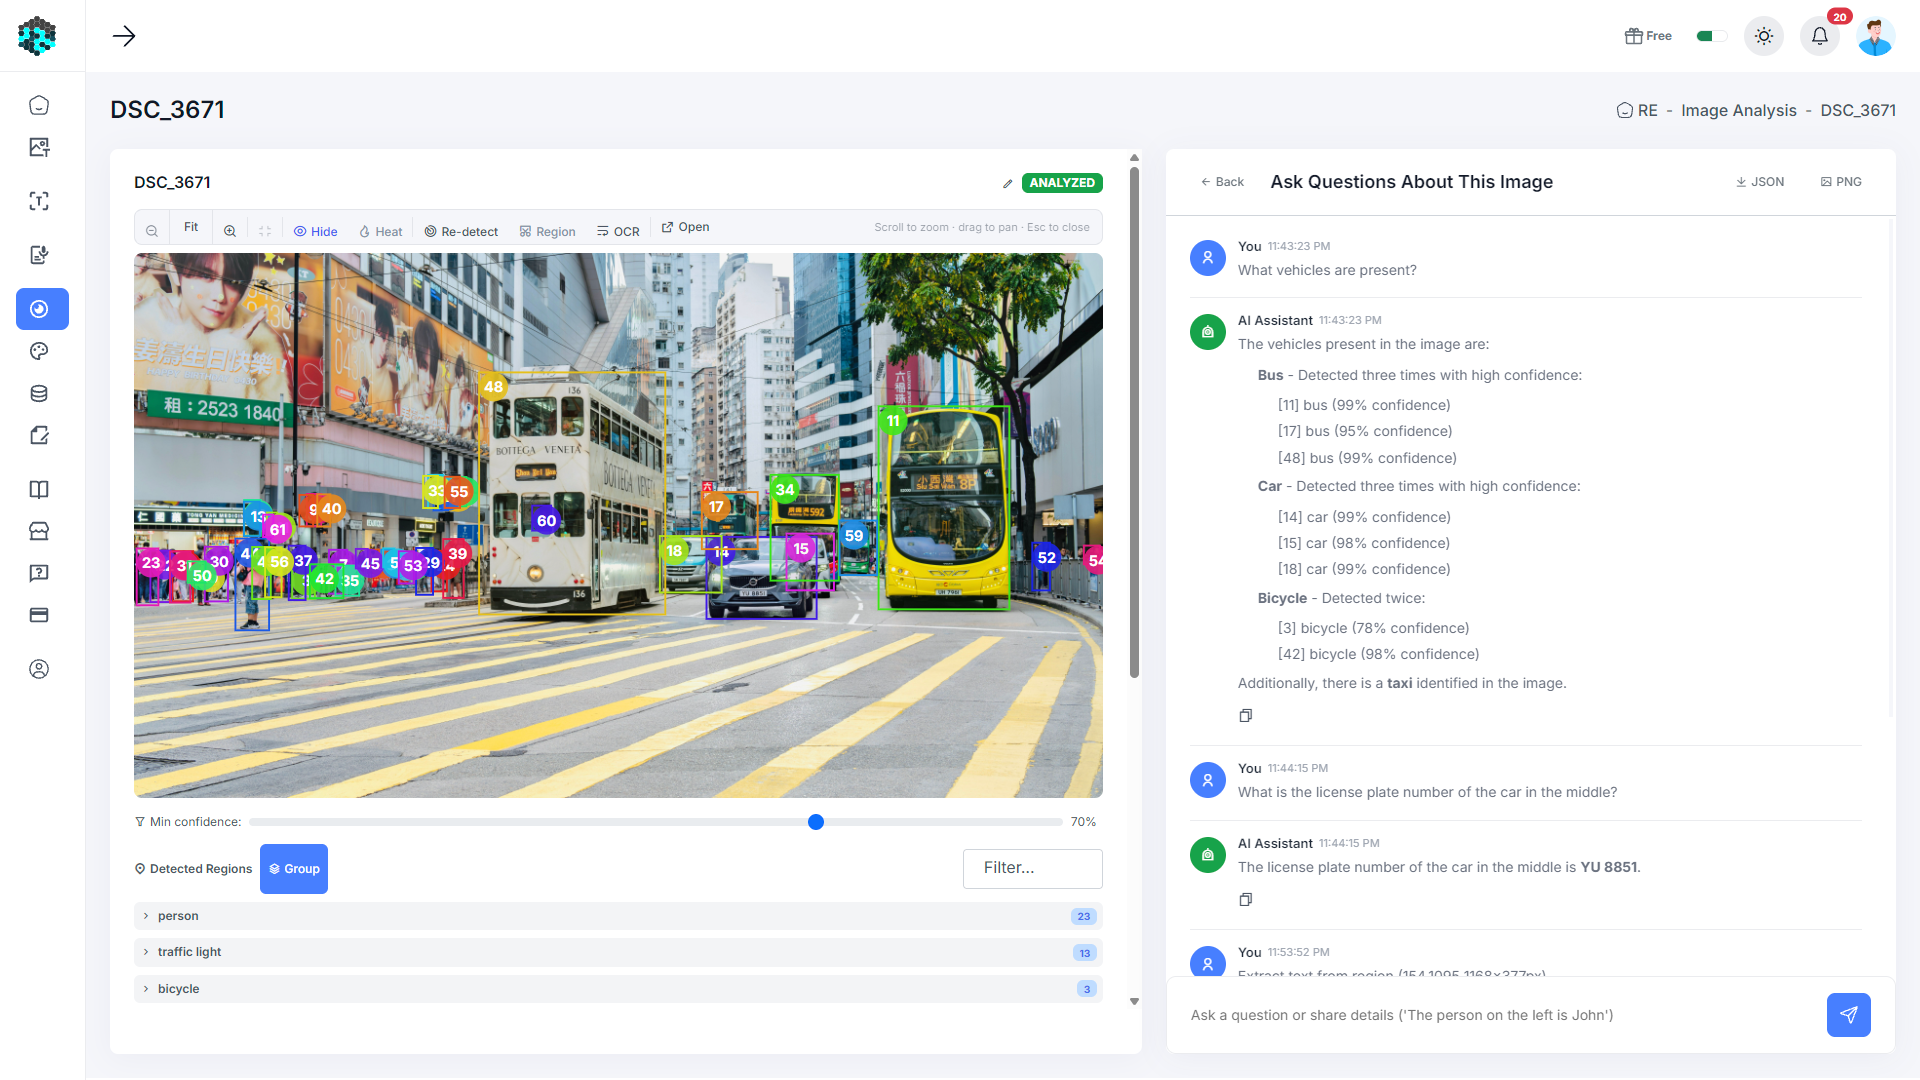Click the Min confidence filter icon
This screenshot has width=1920, height=1080.
(140, 822)
